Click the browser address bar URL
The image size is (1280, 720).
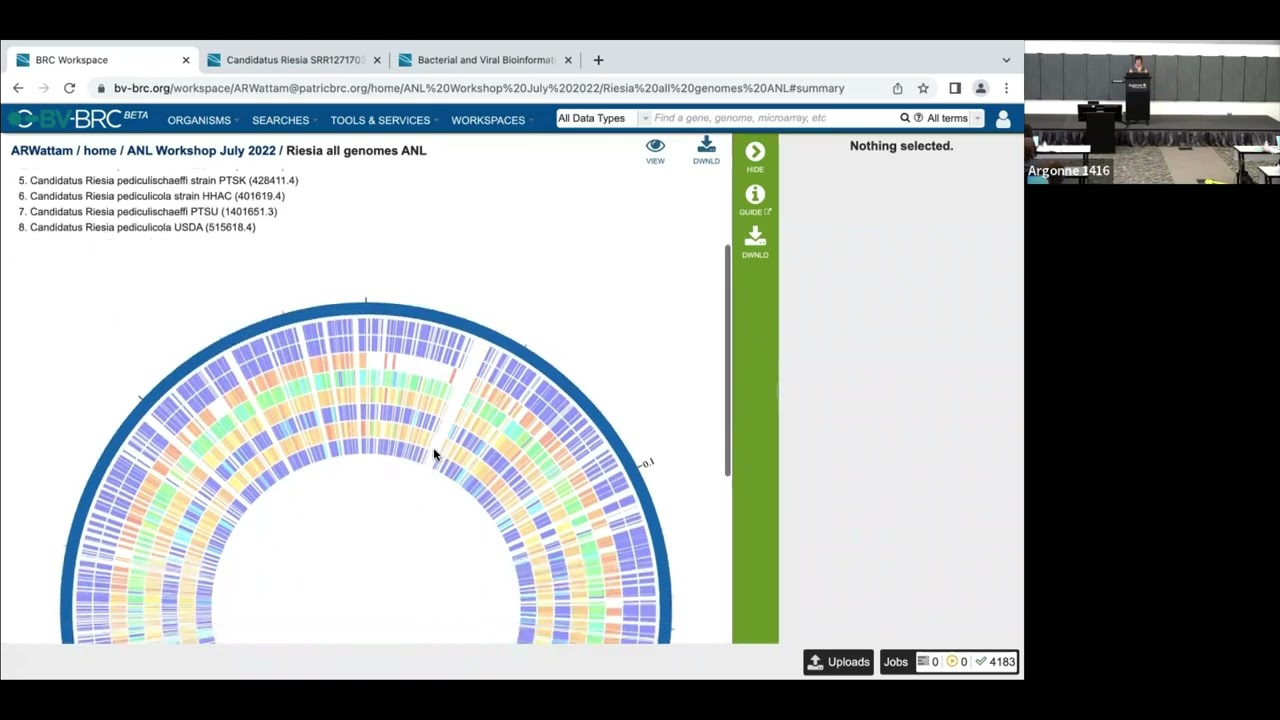tap(479, 88)
